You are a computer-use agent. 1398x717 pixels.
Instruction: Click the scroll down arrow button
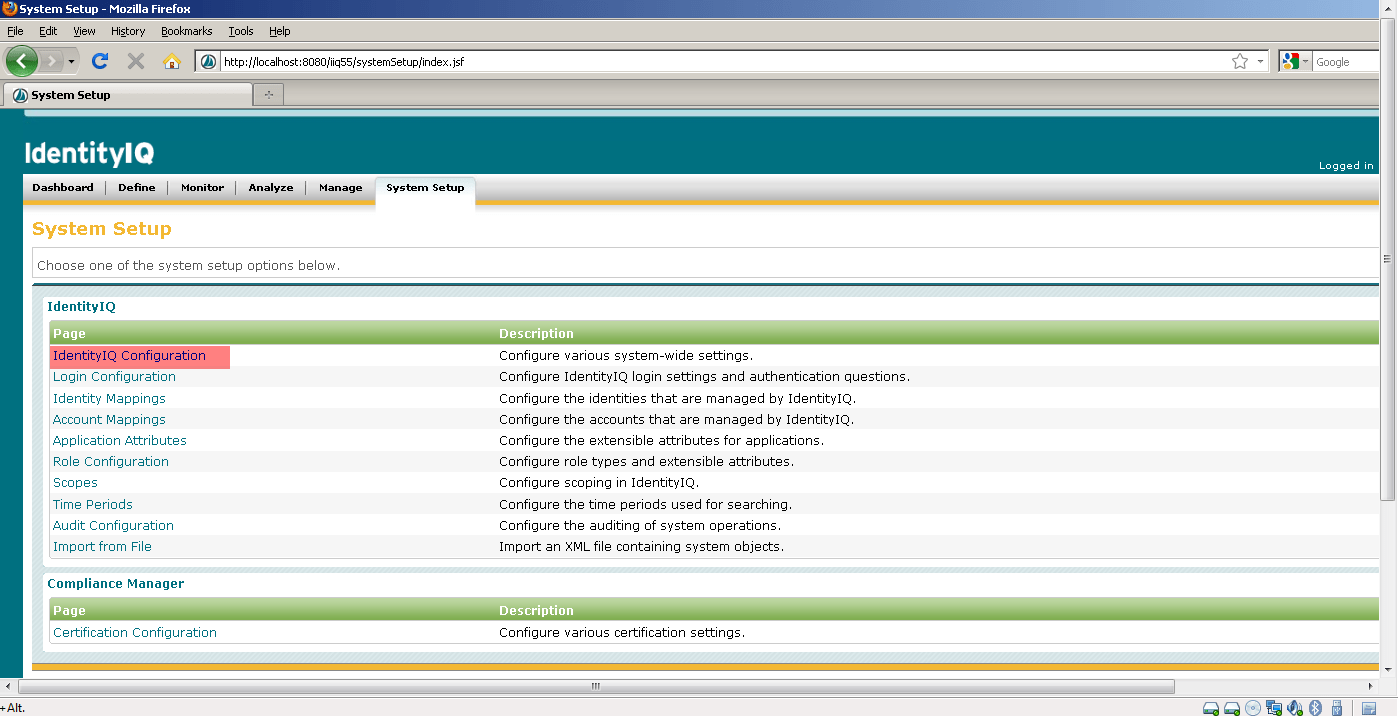[1387, 669]
